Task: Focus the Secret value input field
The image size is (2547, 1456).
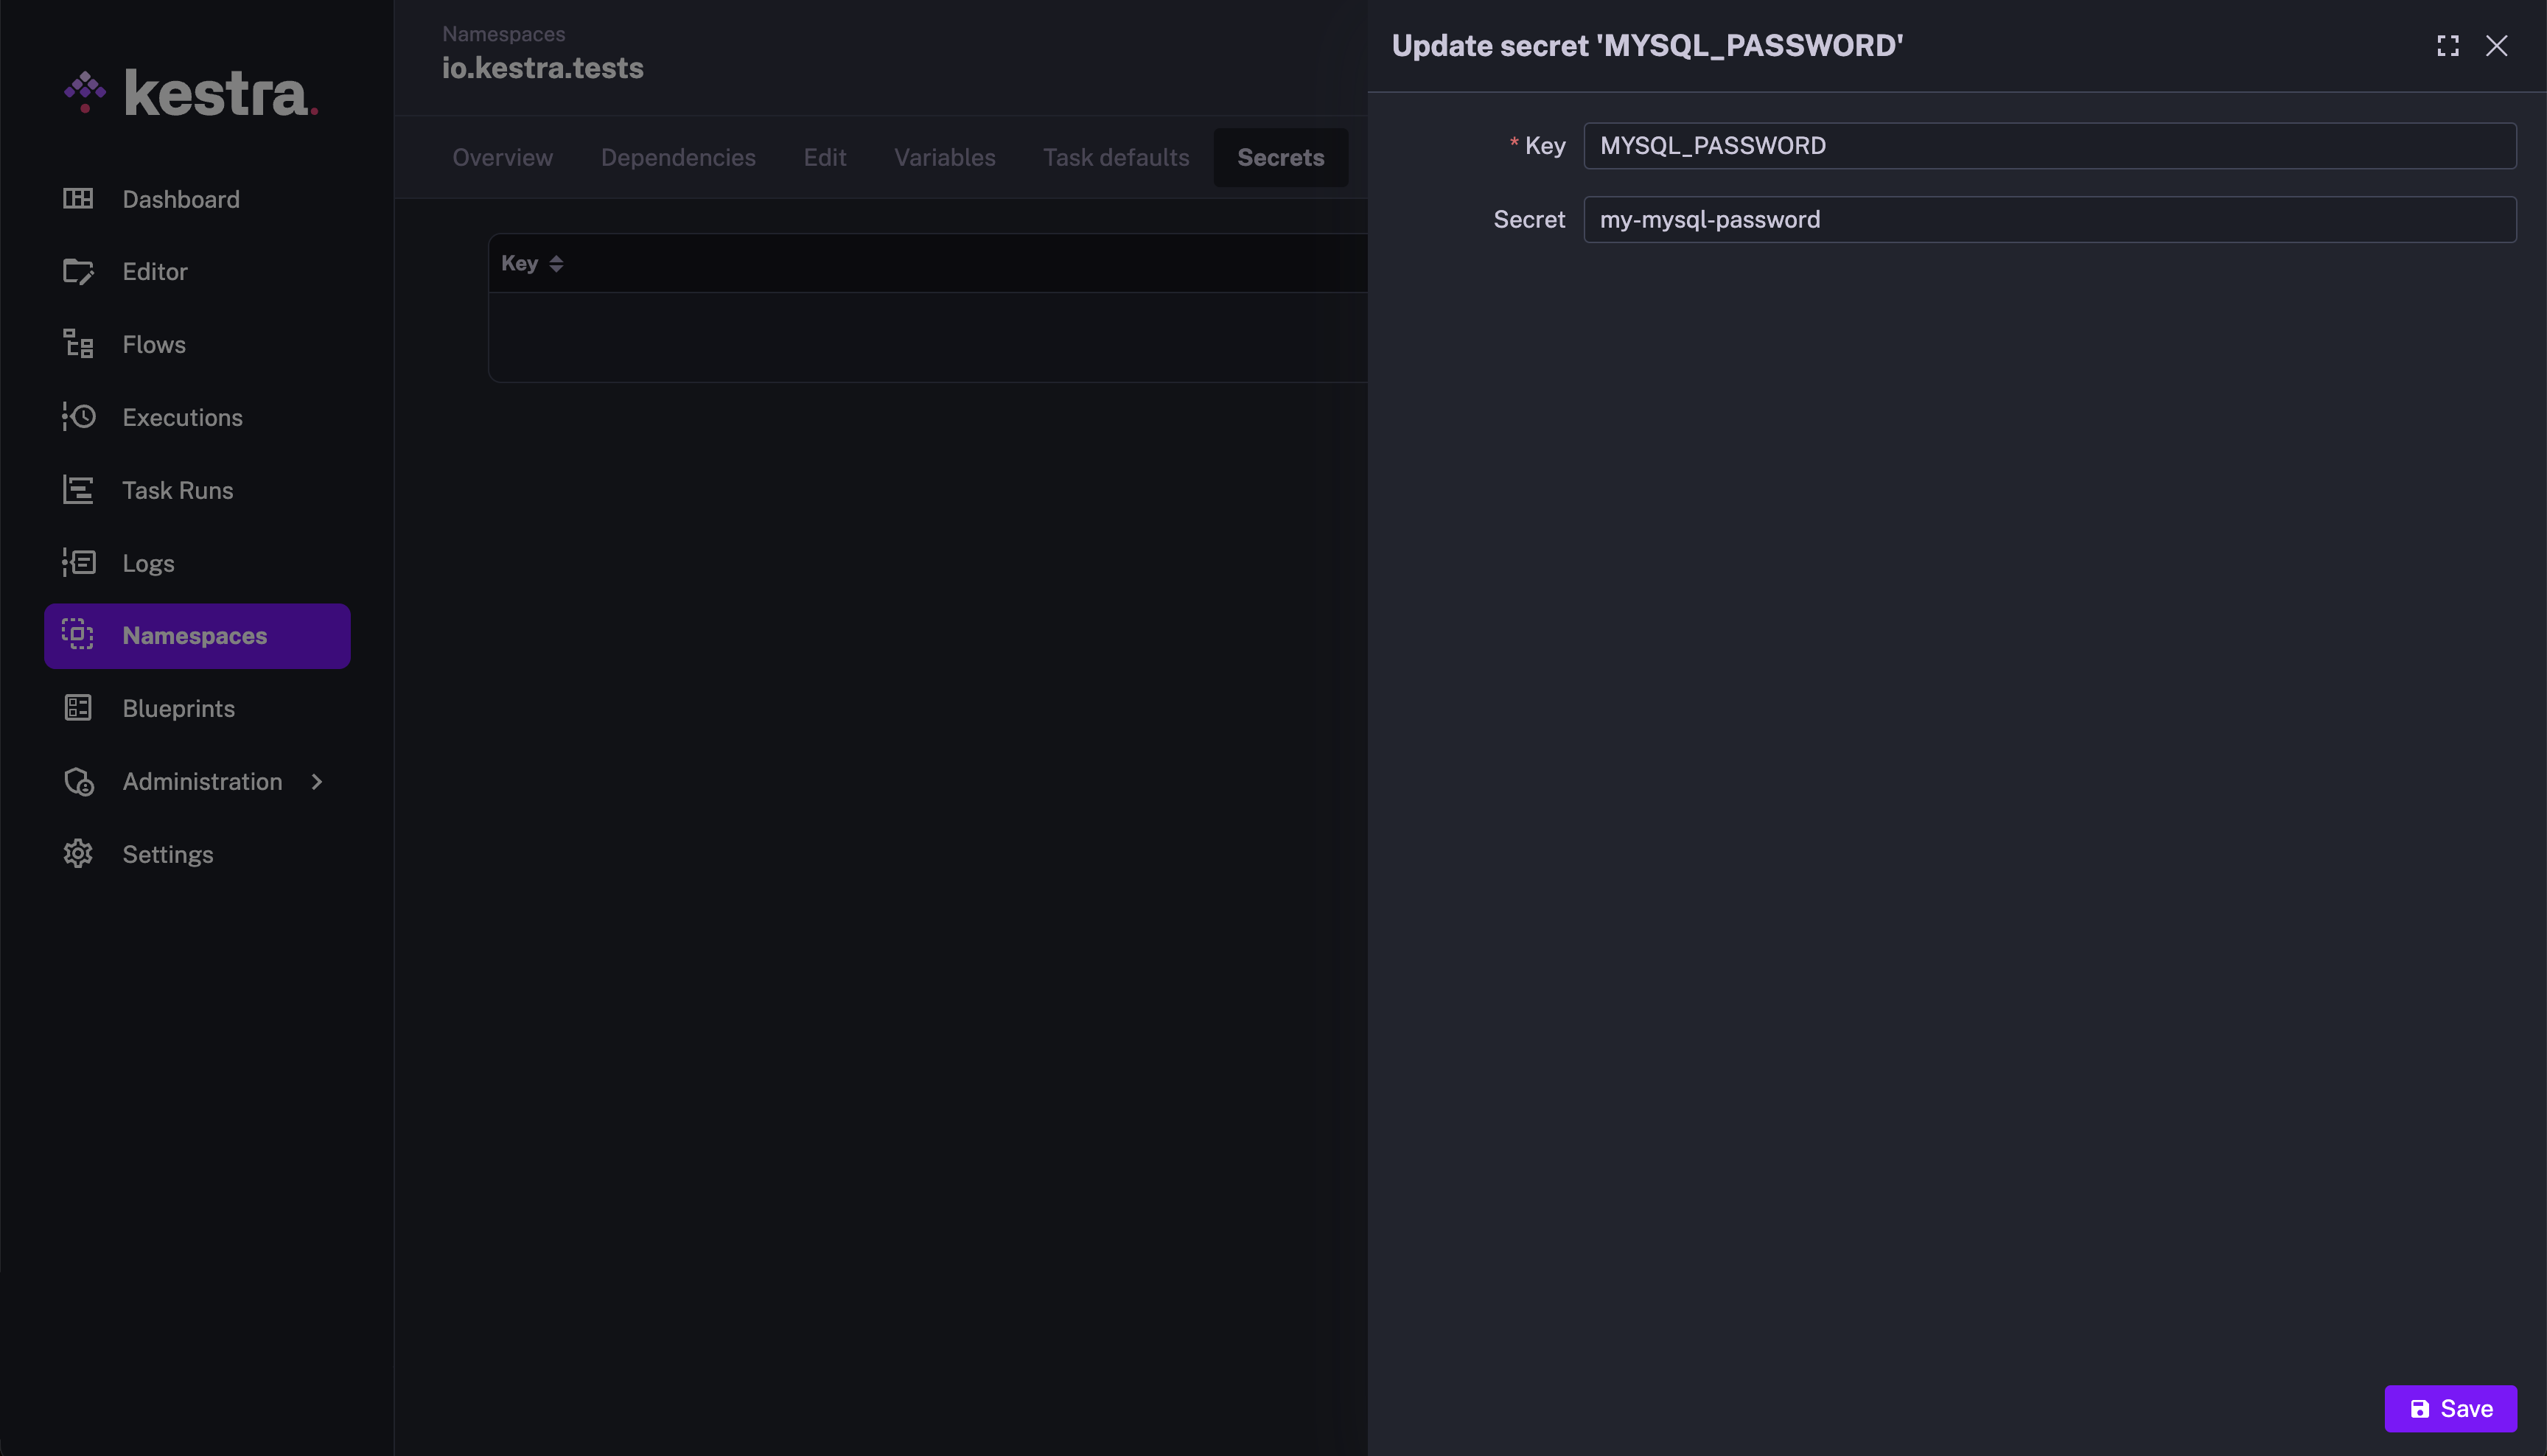Action: (x=2049, y=220)
